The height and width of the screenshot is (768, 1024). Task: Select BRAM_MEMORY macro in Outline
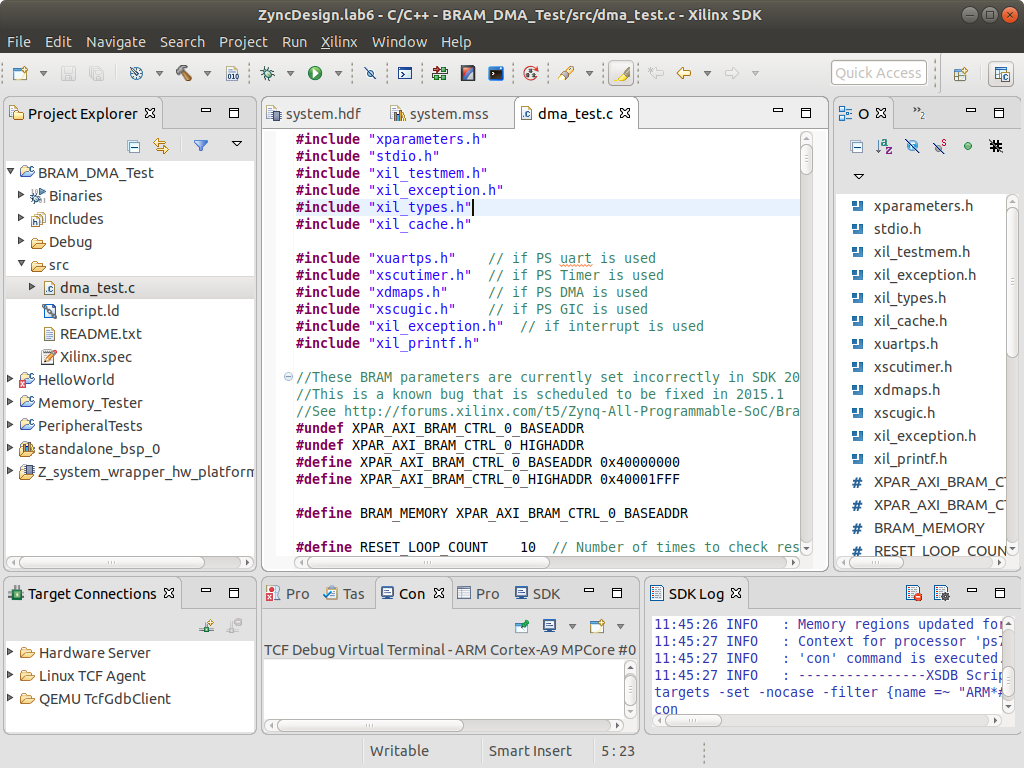tap(929, 528)
